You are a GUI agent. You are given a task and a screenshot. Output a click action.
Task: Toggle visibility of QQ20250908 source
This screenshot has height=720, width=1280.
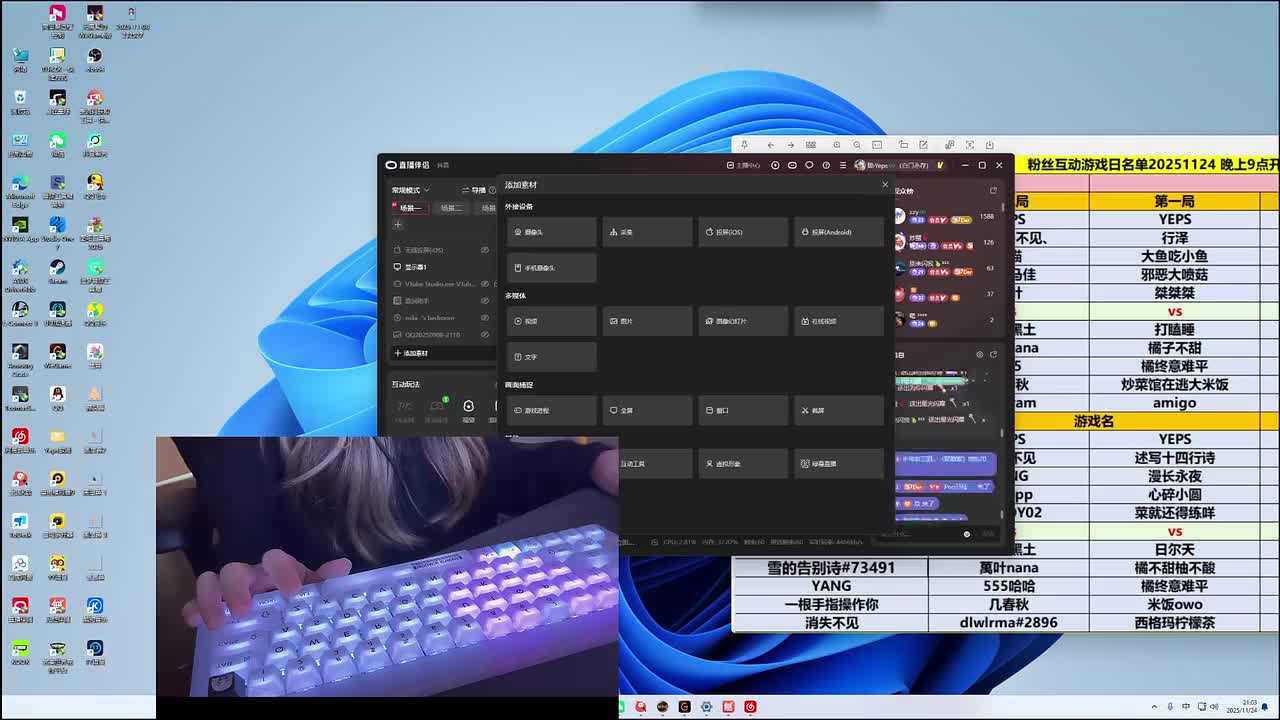pos(485,335)
